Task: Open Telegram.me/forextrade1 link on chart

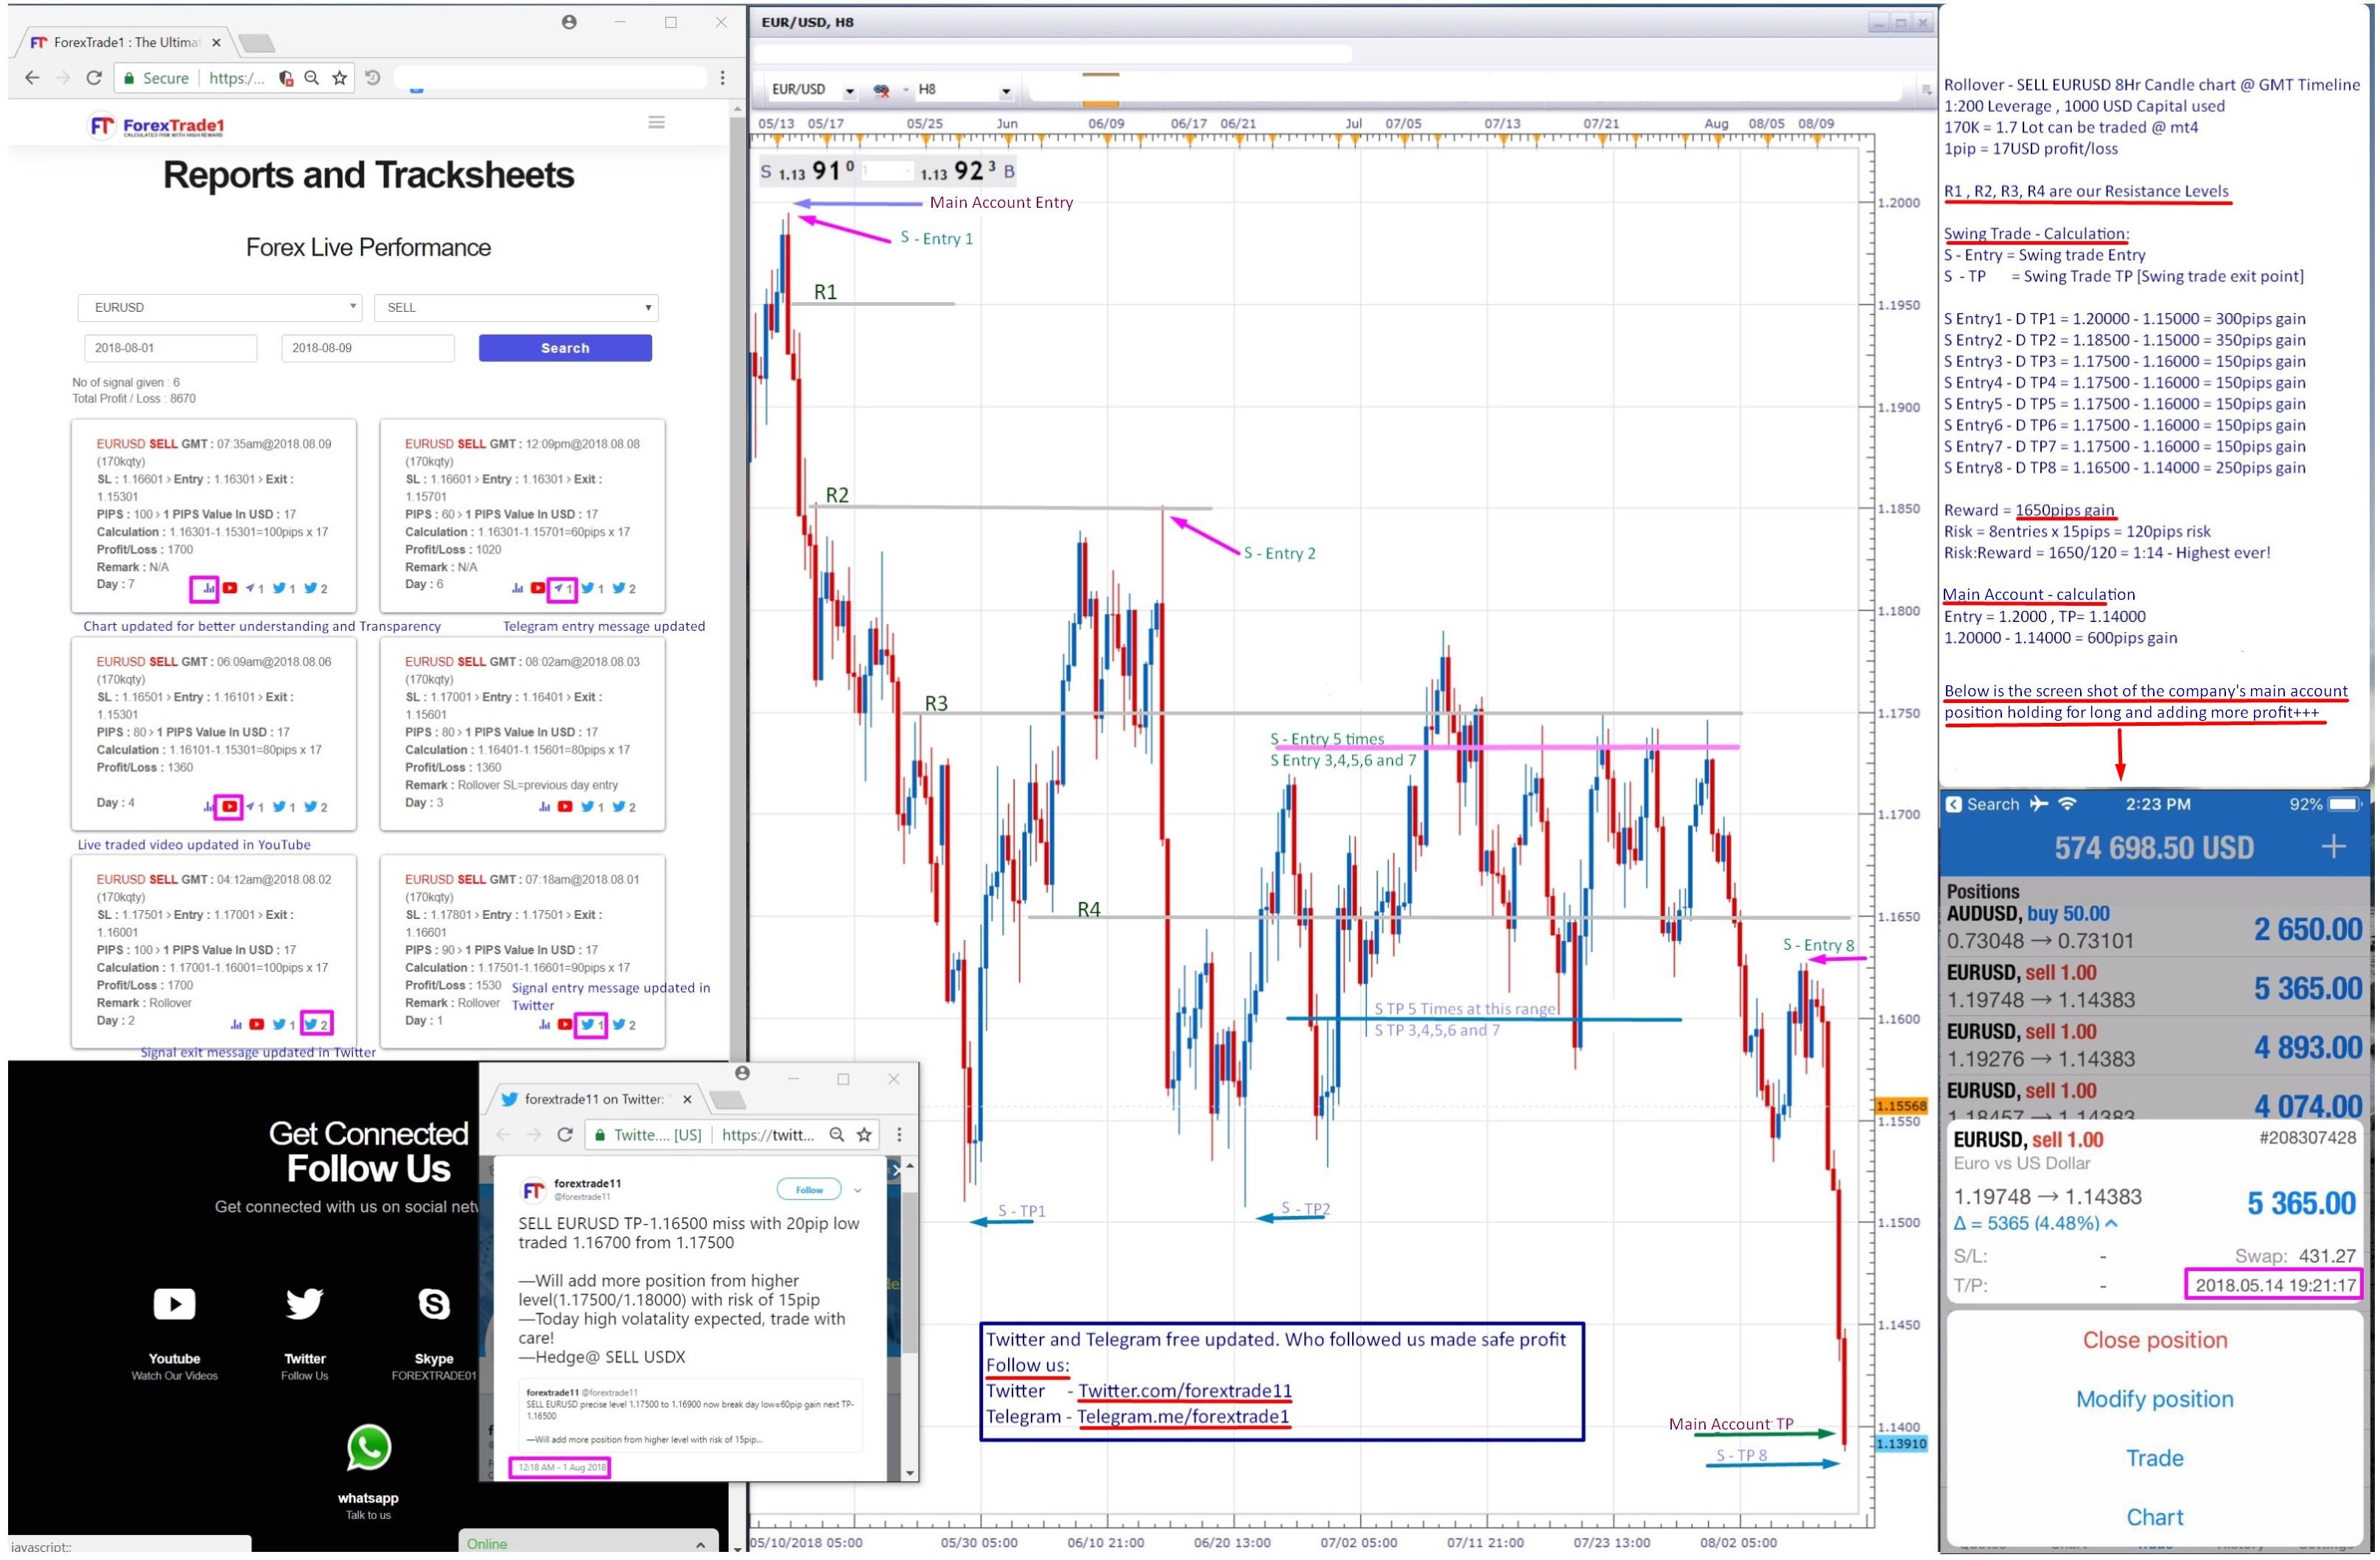Action: coord(1185,1418)
